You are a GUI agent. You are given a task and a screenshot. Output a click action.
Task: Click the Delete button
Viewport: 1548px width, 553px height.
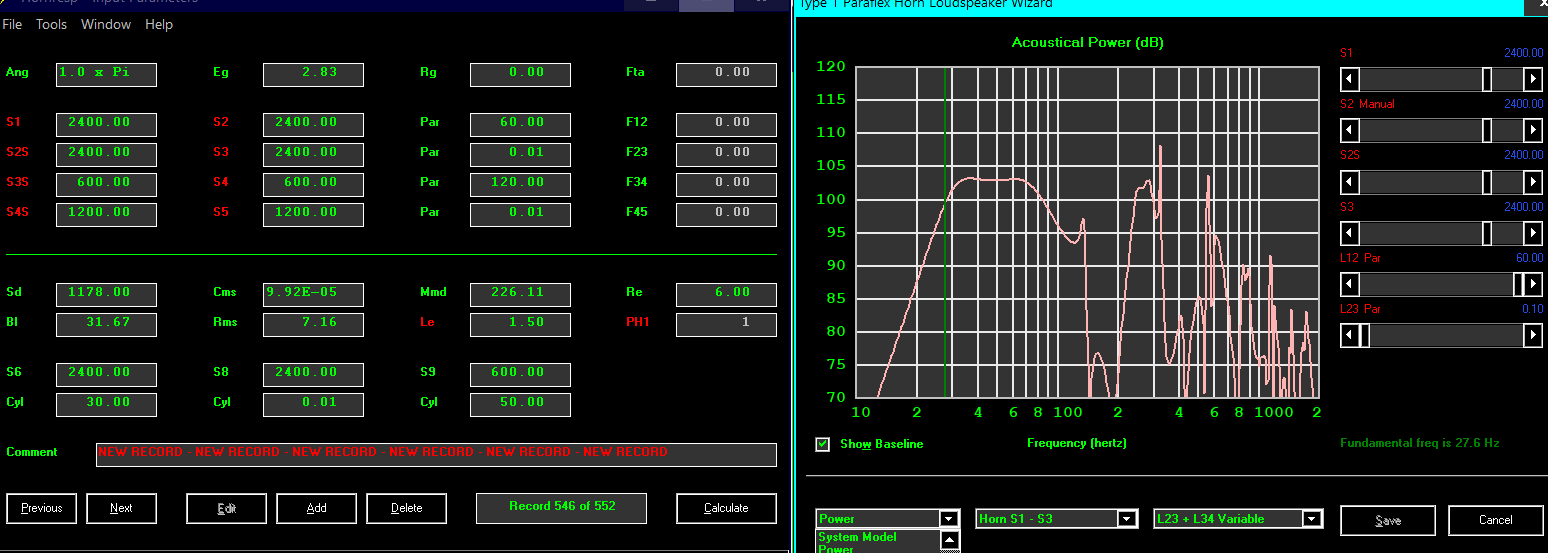coord(407,508)
